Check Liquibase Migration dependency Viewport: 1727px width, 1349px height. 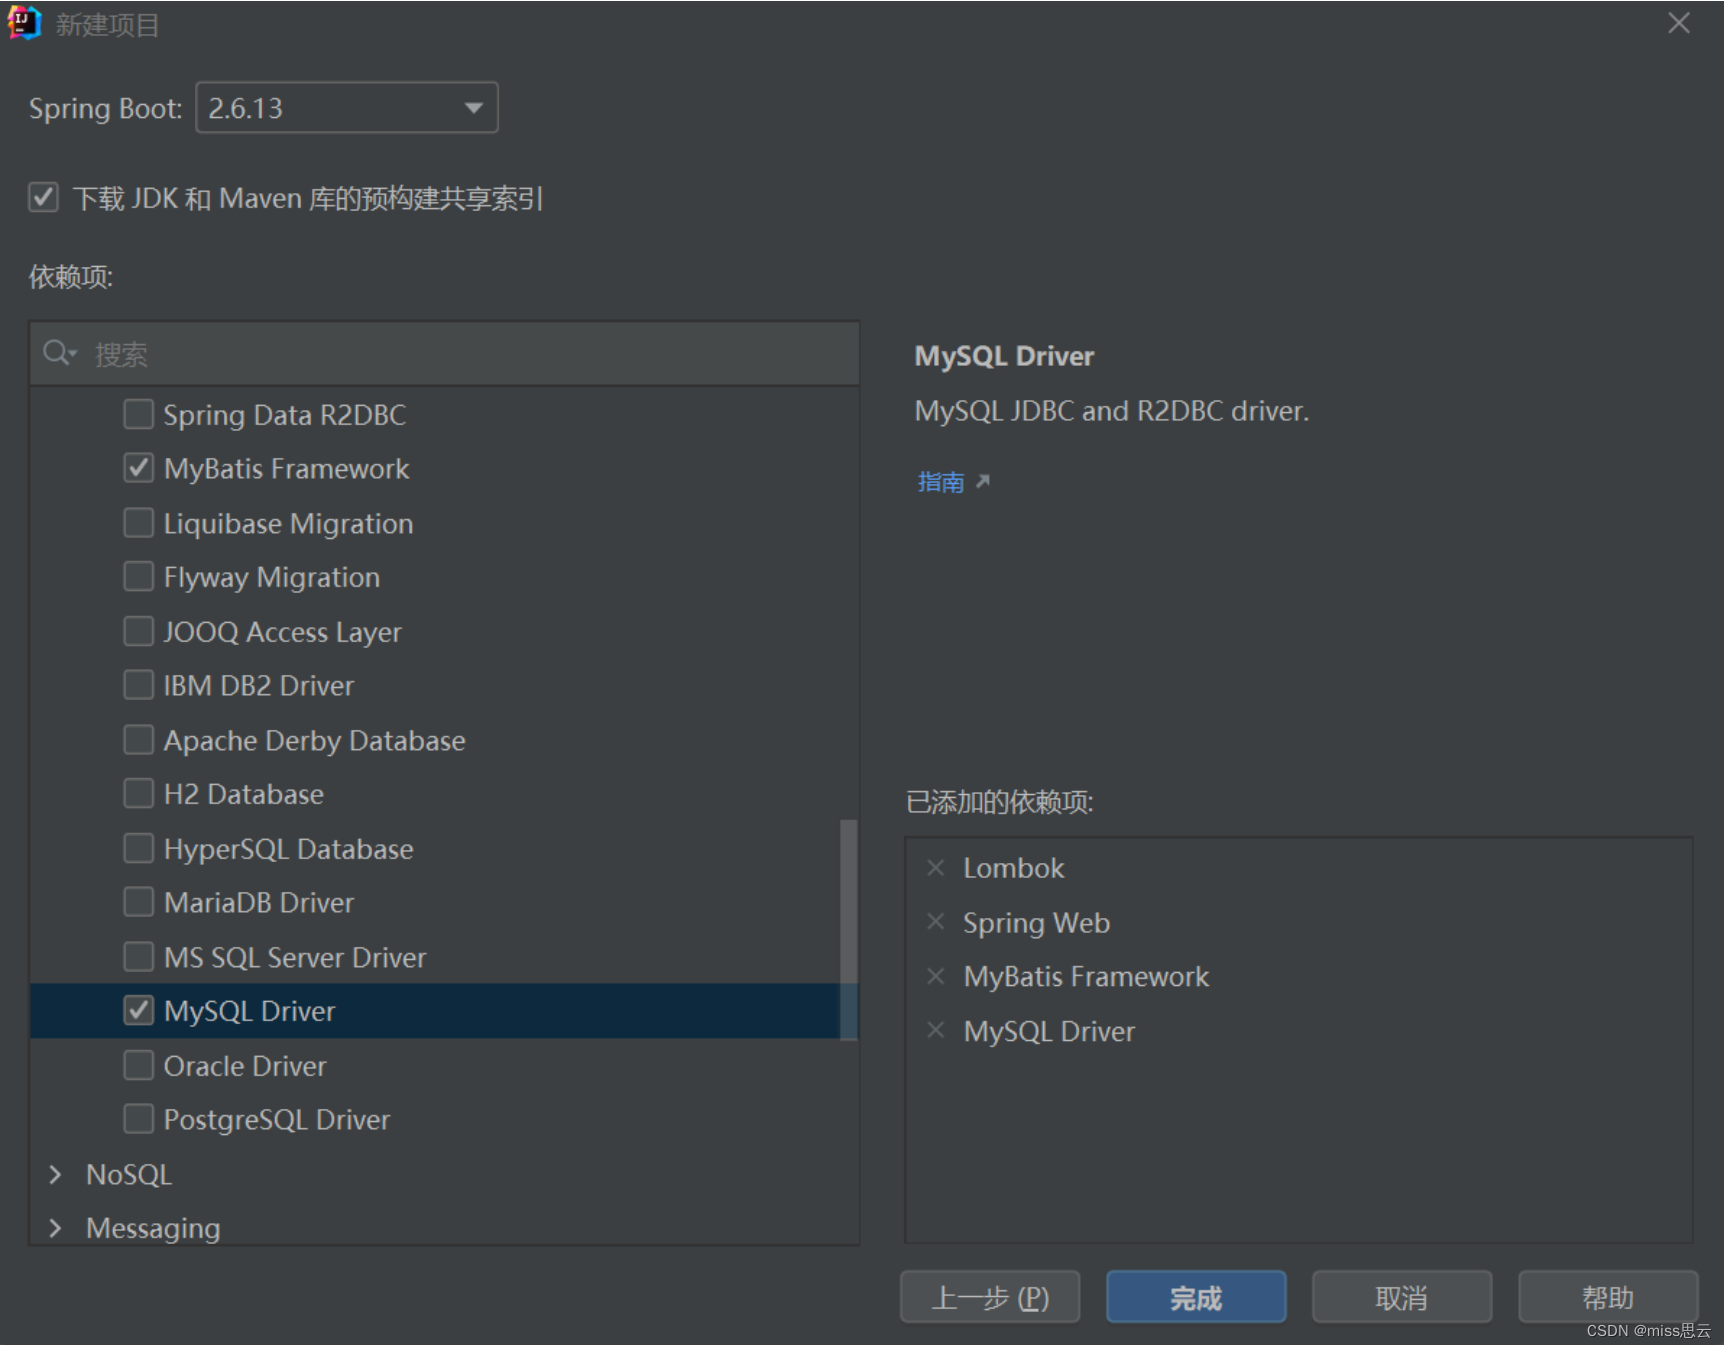139,523
